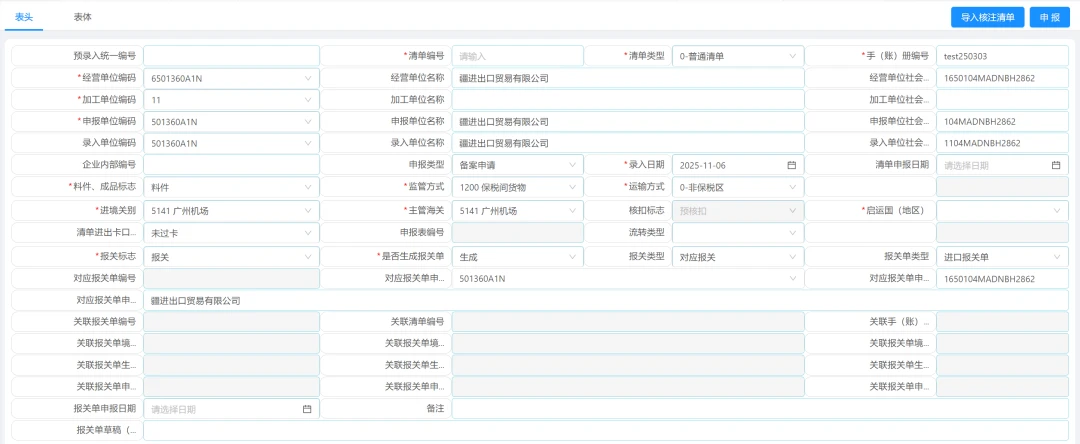
Task: Open calendar icon in 录入日期 field
Action: 792,165
